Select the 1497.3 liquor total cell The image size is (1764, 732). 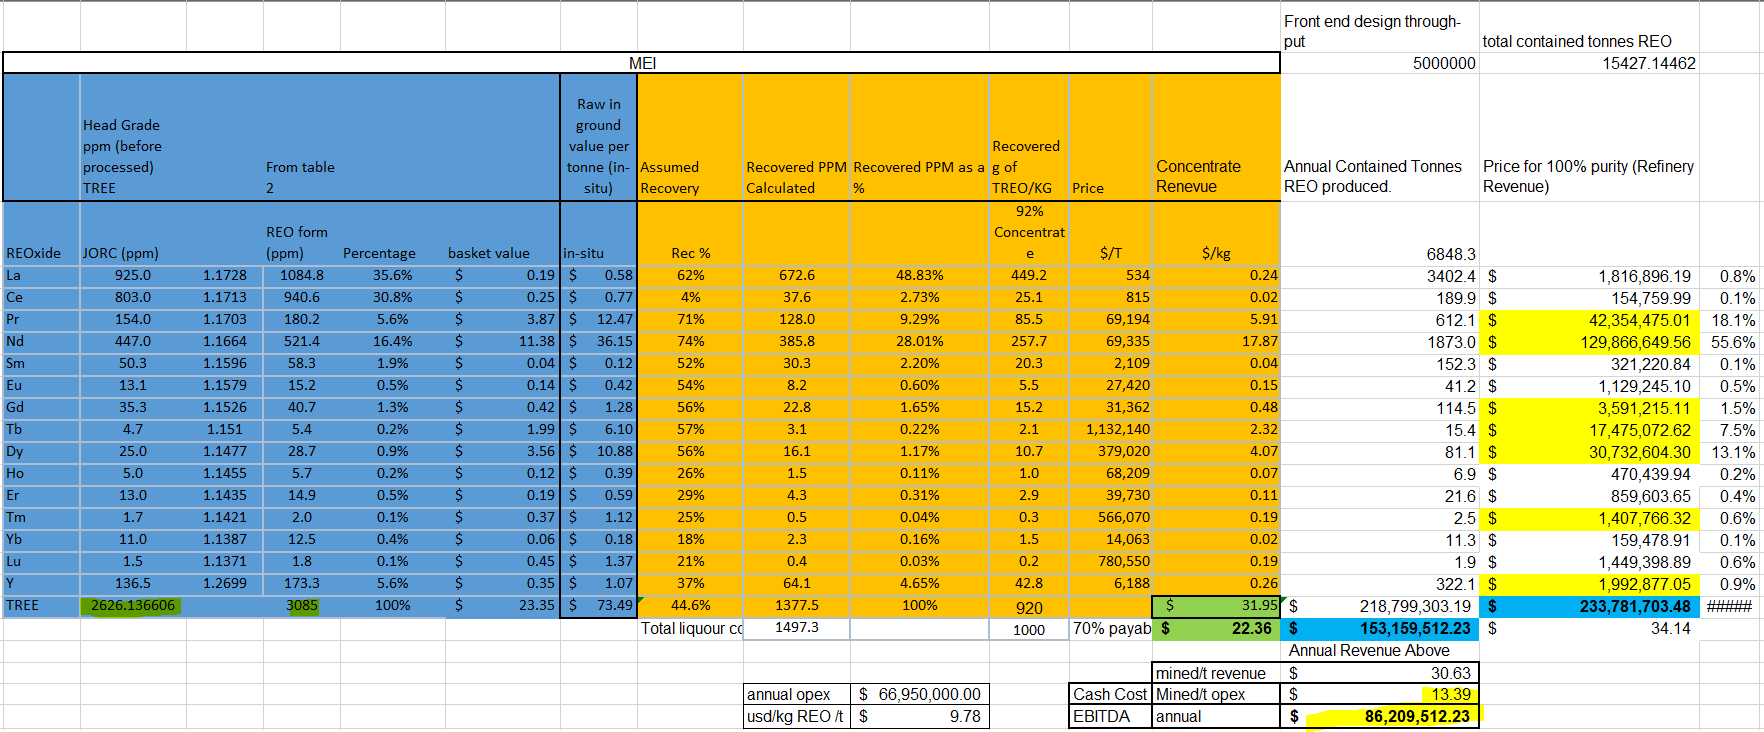point(796,627)
